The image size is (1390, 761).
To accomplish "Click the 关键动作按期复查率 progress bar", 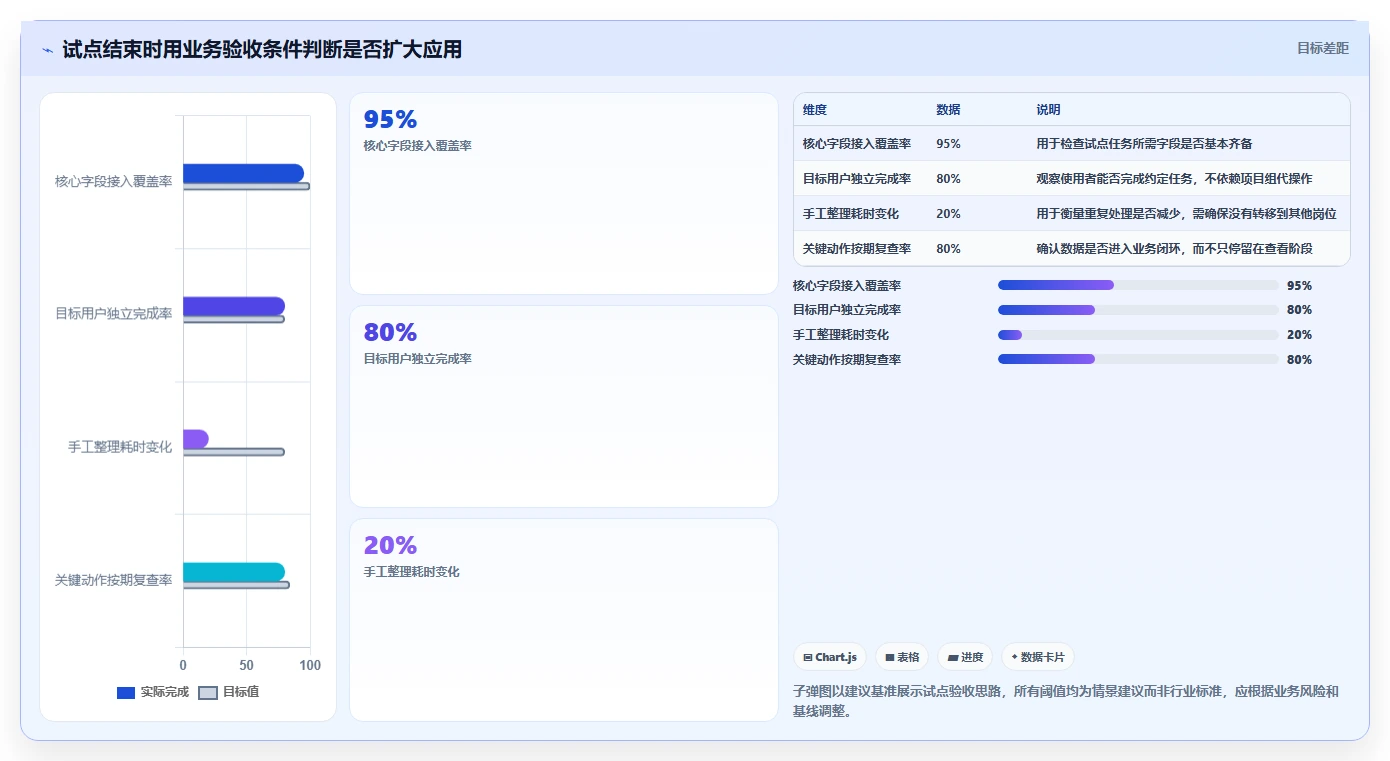I will point(1138,360).
